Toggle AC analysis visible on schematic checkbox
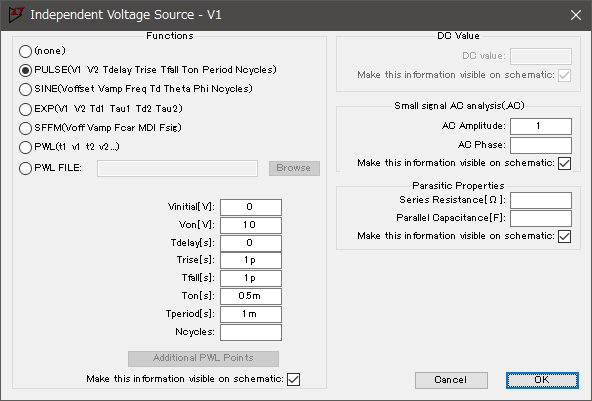 (x=564, y=163)
